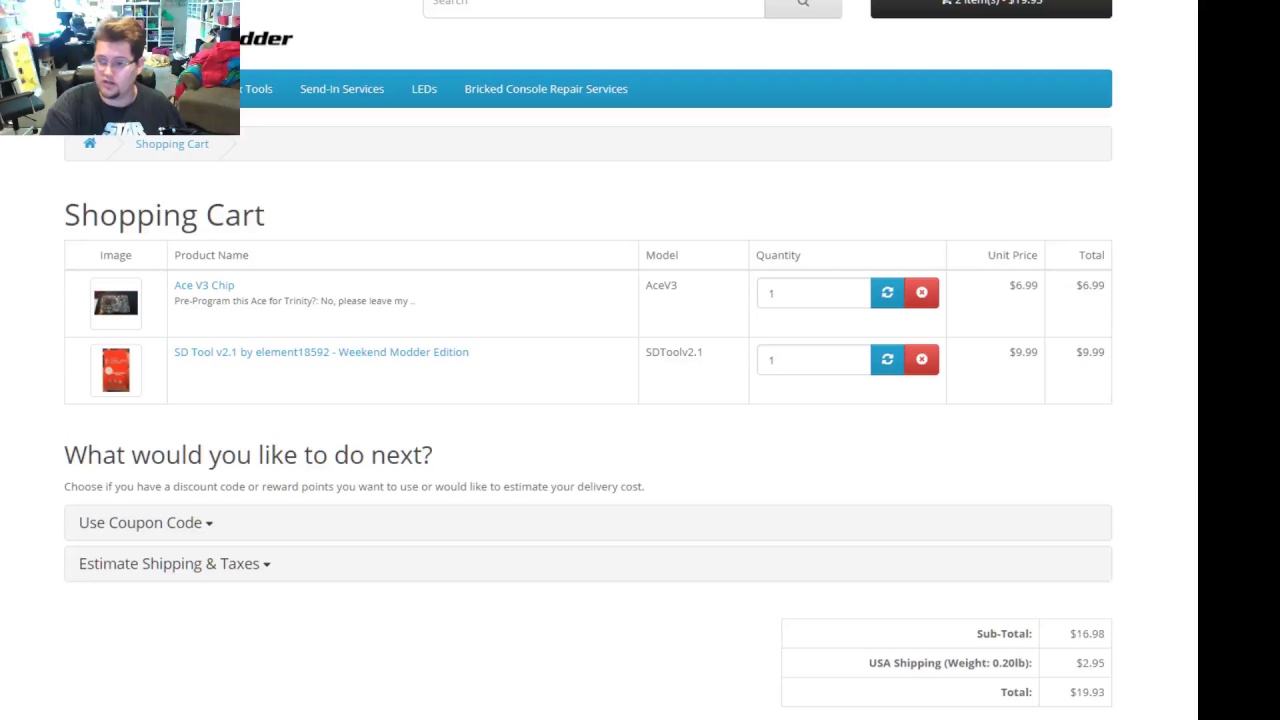Click the Product Name column header
The width and height of the screenshot is (1280, 720).
[x=211, y=255]
